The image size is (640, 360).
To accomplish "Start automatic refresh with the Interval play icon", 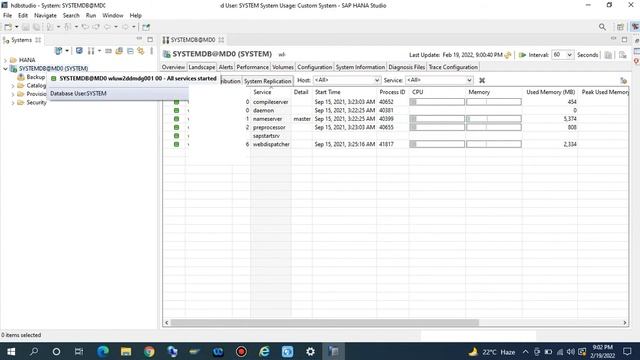I will [x=522, y=55].
